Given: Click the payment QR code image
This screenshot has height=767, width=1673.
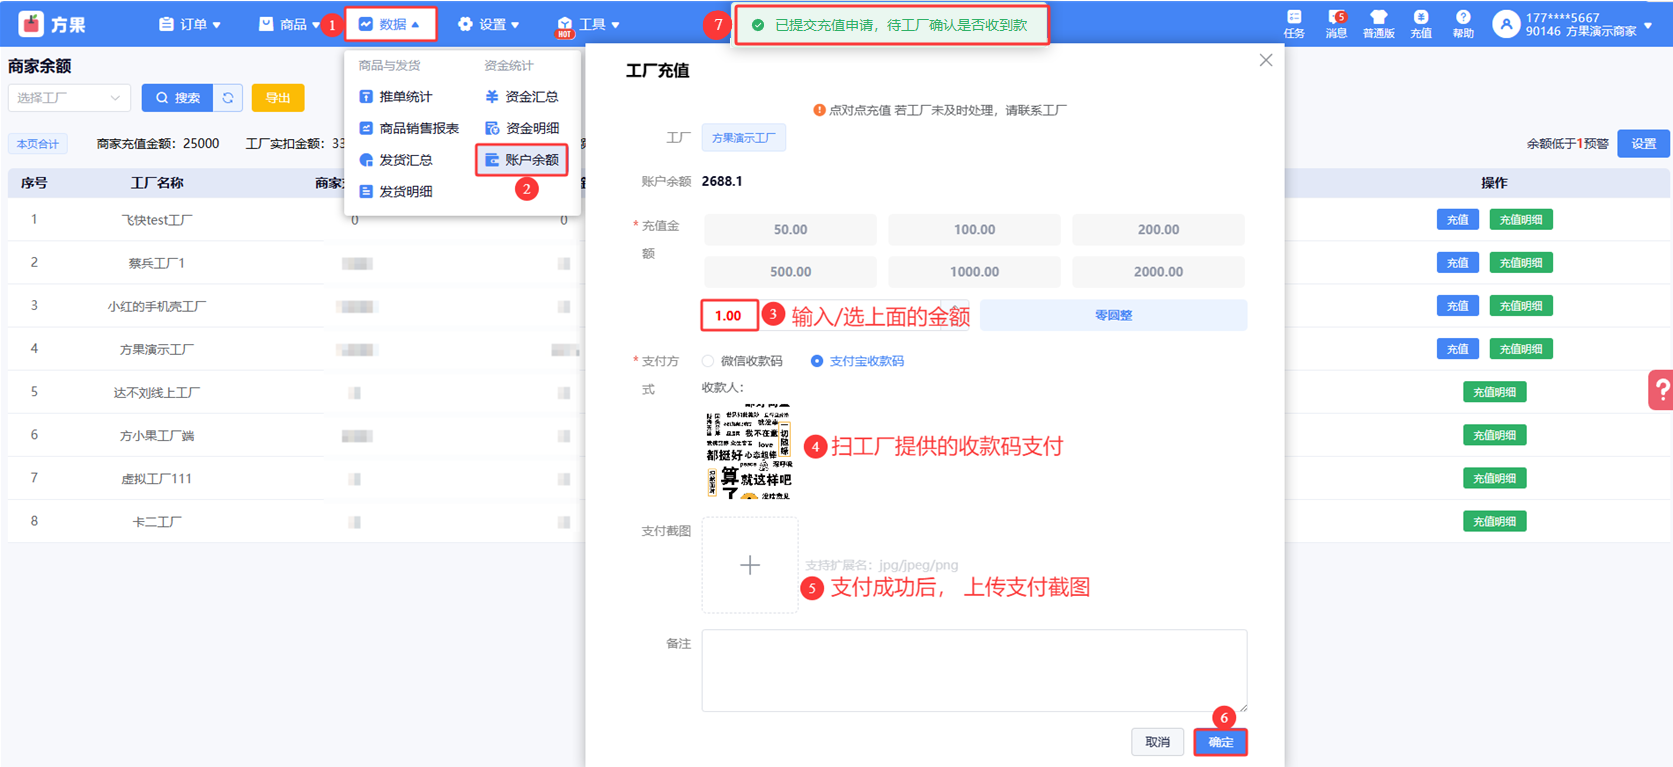Looking at the screenshot, I should (x=749, y=452).
